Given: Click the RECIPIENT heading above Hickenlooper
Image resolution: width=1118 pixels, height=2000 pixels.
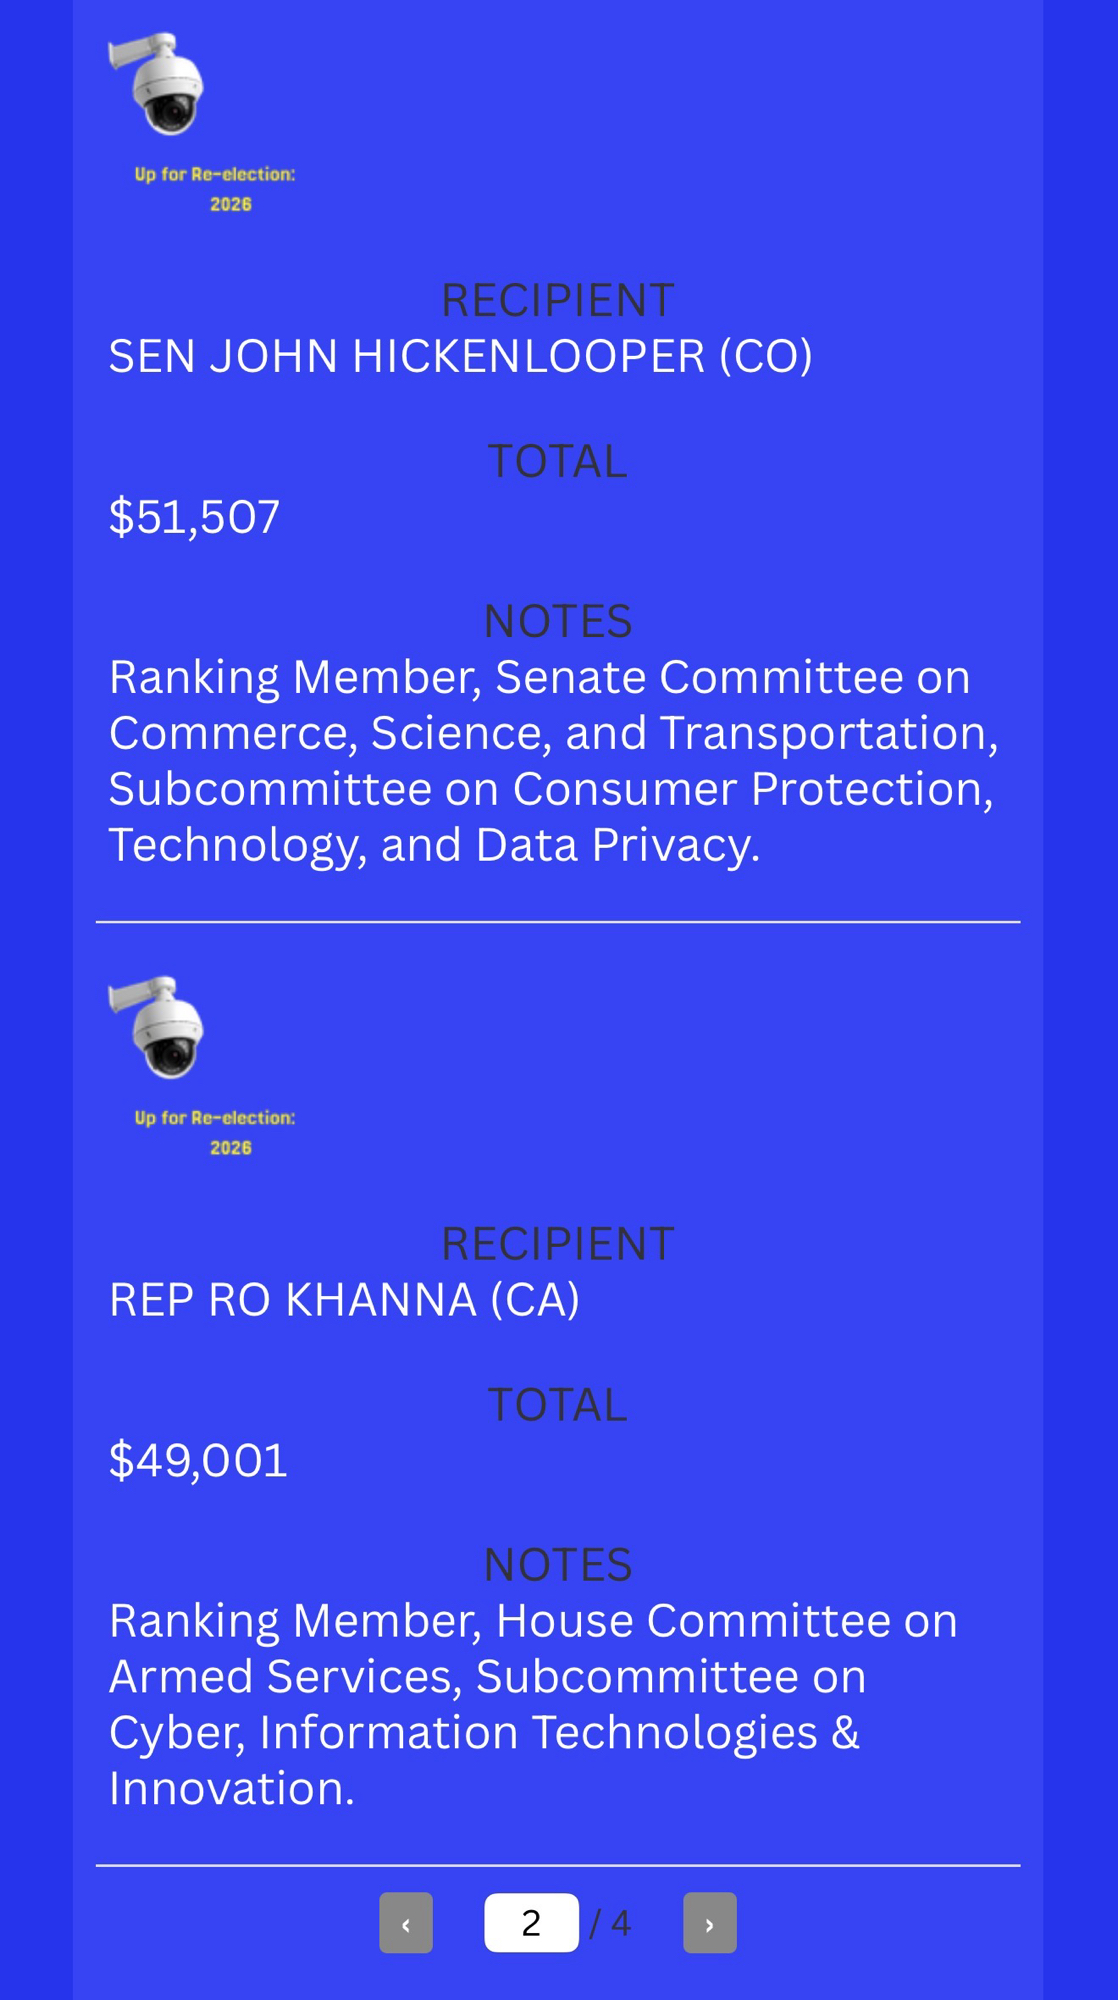Looking at the screenshot, I should point(558,300).
